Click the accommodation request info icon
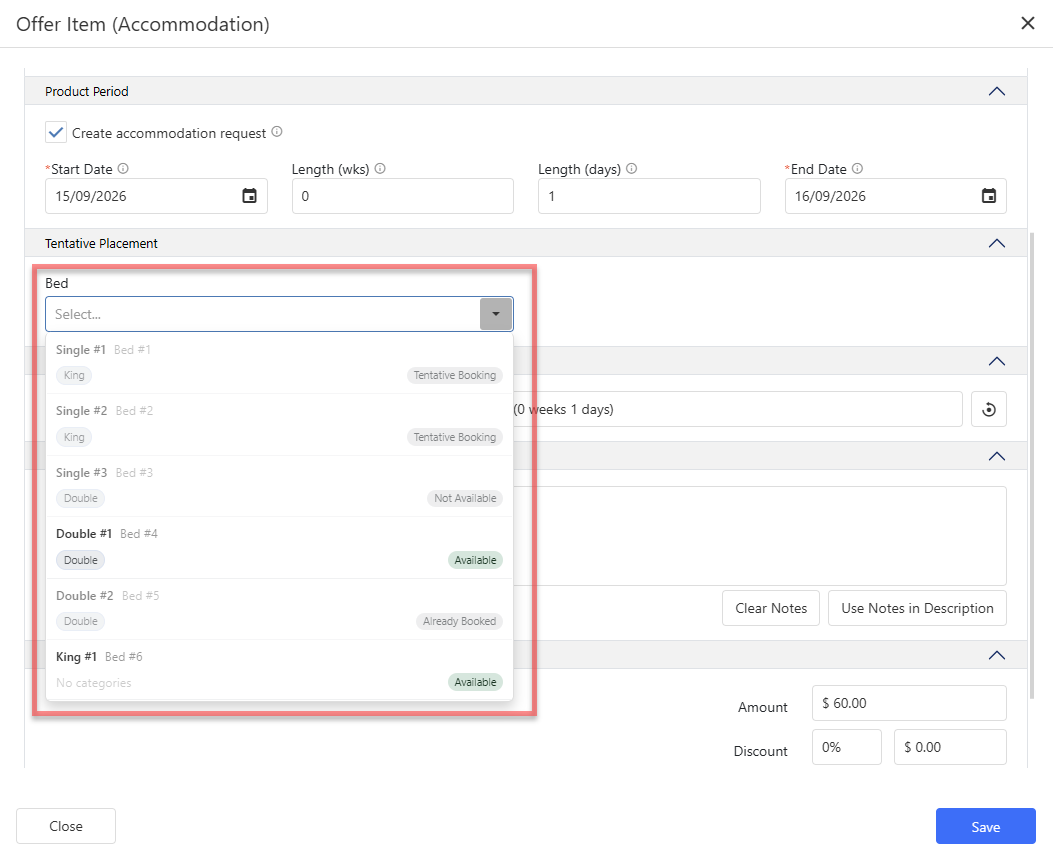Screen dimensions: 1053x859 277,132
